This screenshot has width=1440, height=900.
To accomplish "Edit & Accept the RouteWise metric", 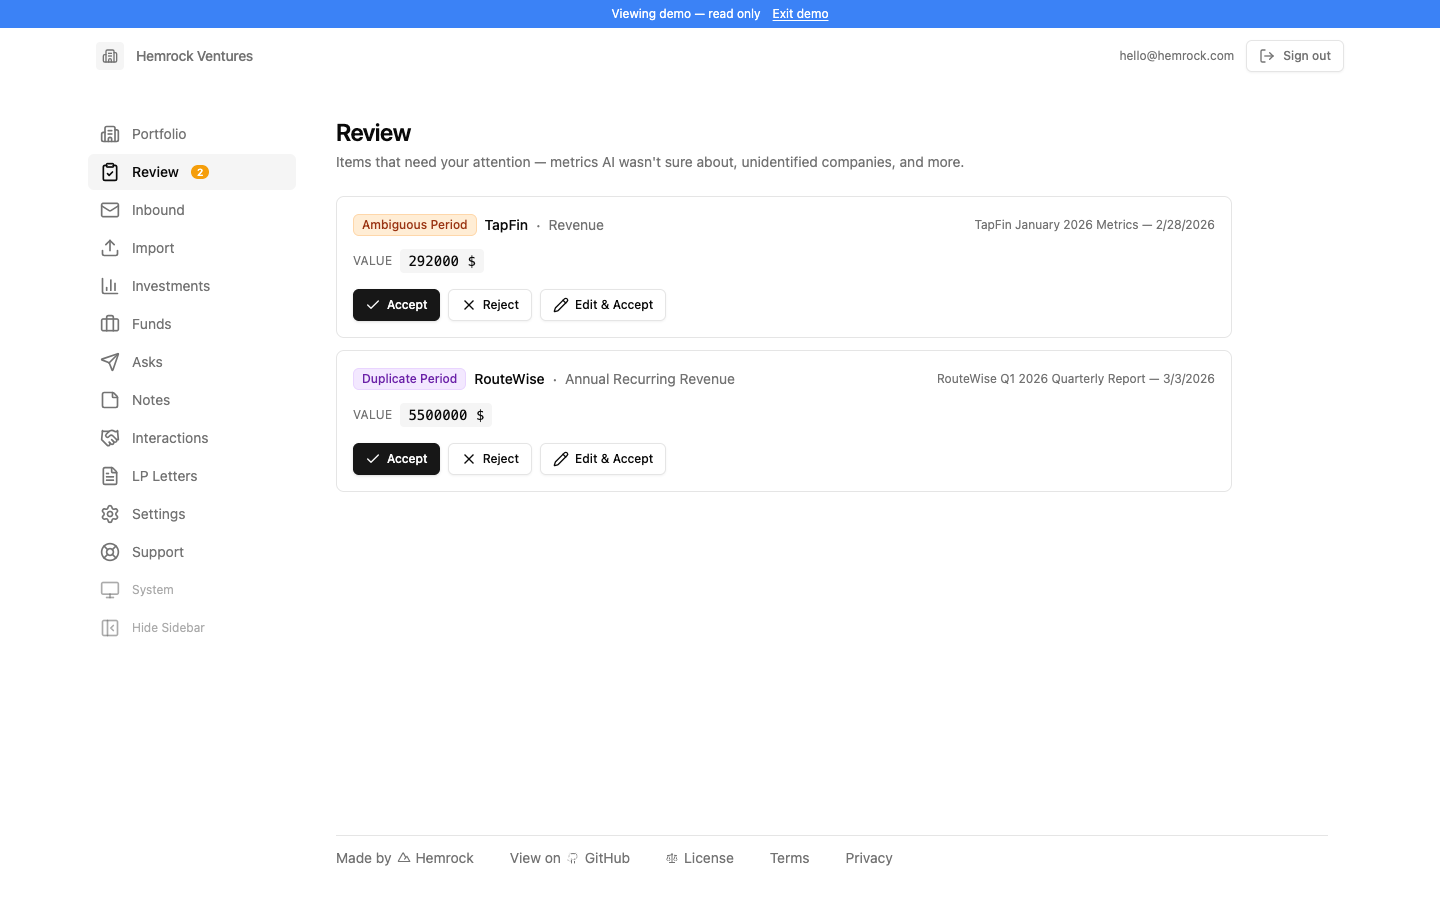I will point(603,459).
